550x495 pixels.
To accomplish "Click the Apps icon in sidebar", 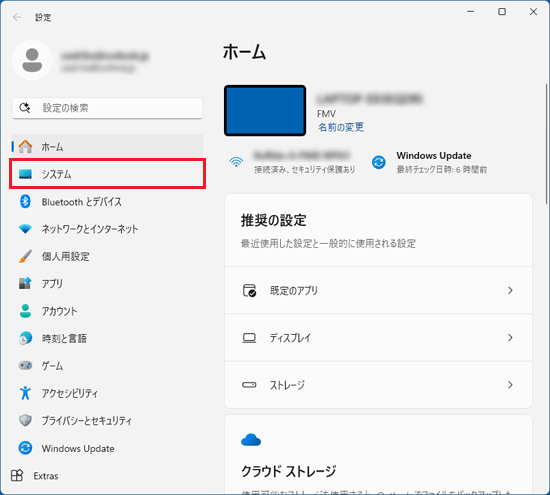I will [x=25, y=283].
